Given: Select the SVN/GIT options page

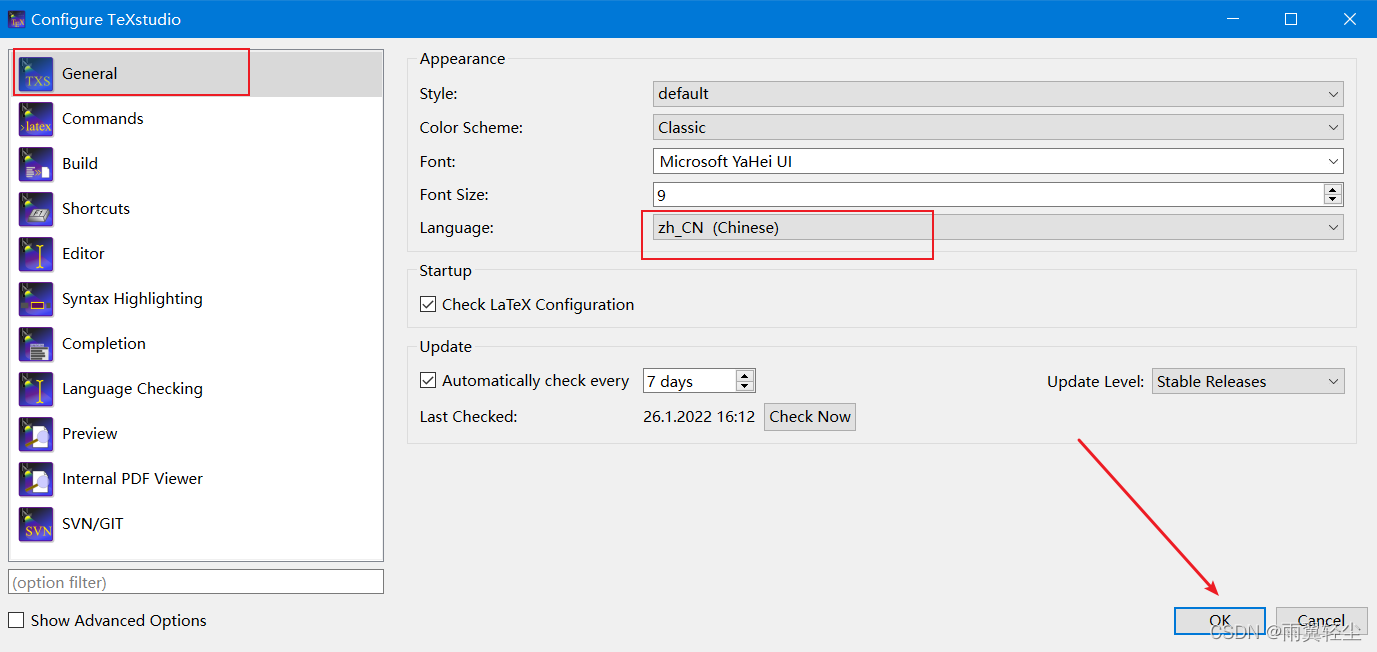Looking at the screenshot, I should point(196,524).
